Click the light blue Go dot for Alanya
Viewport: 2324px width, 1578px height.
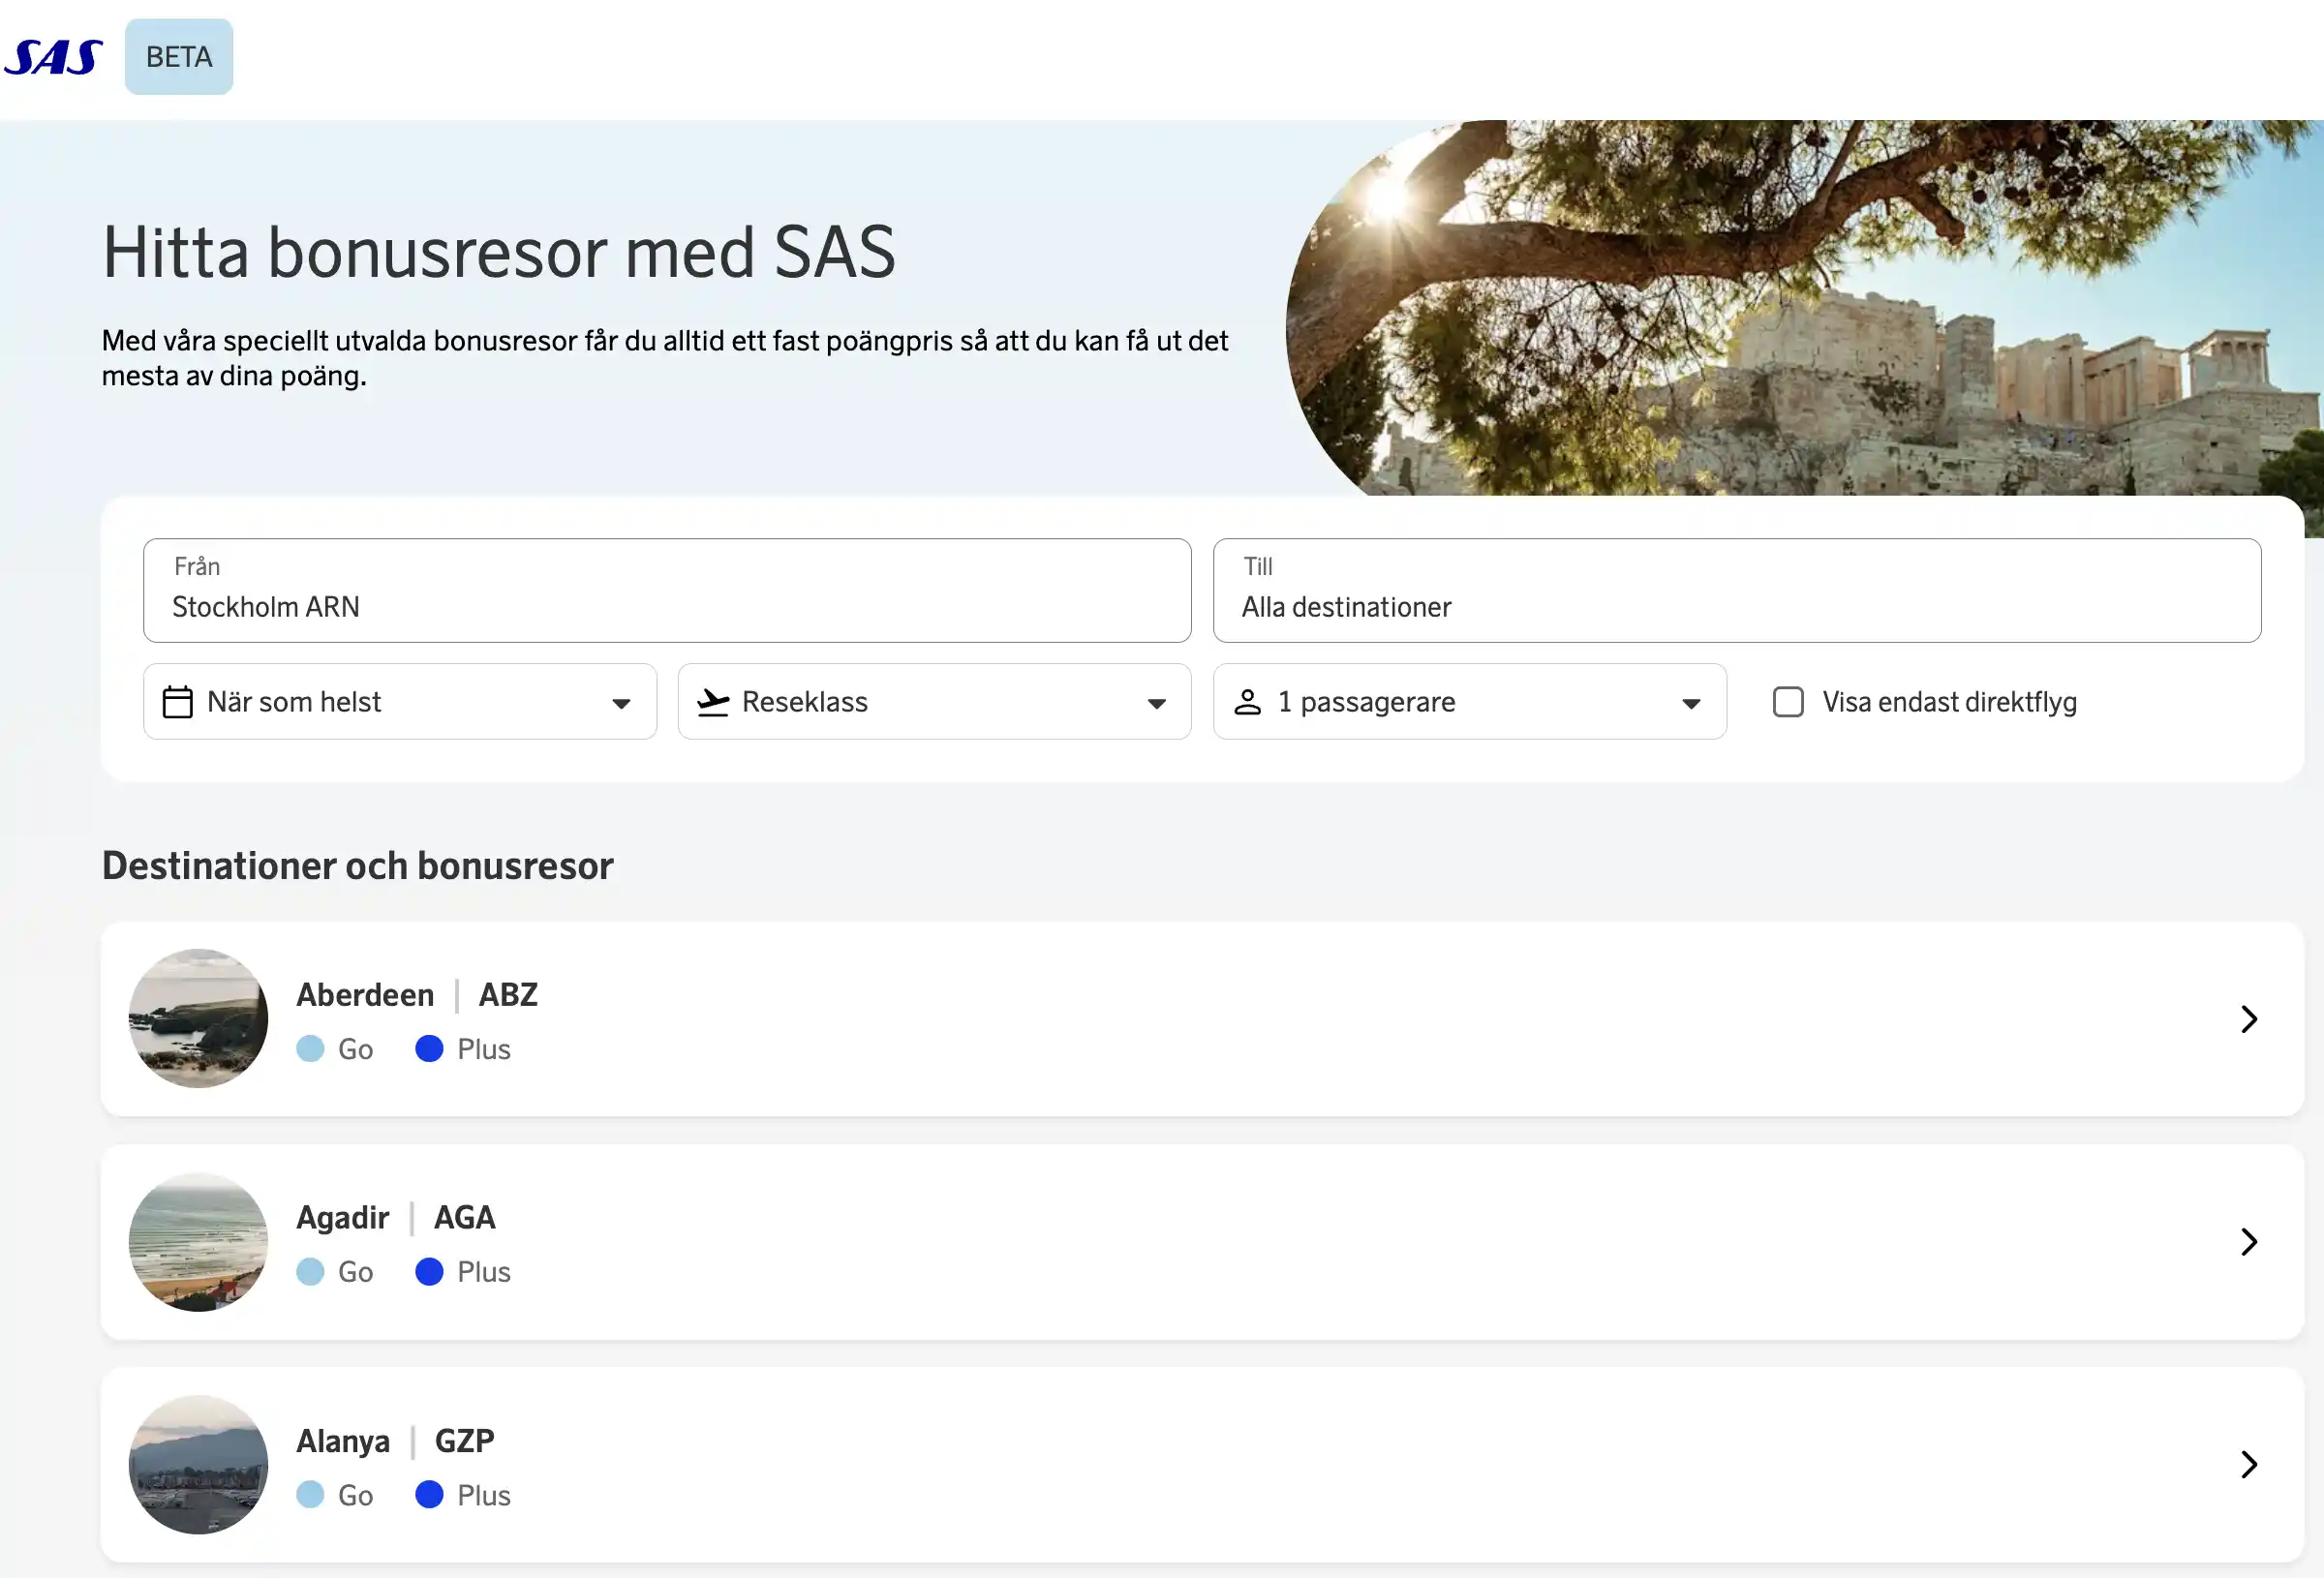click(311, 1495)
